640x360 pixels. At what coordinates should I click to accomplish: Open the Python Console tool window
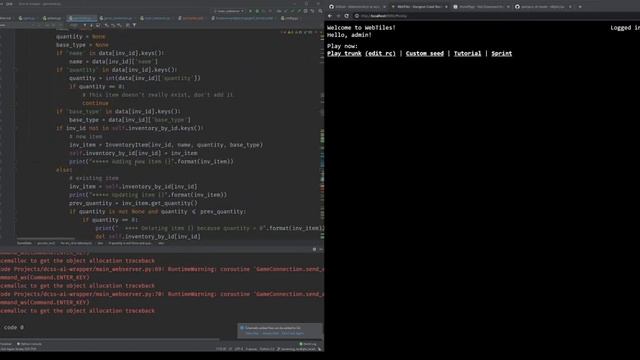(x=29, y=344)
